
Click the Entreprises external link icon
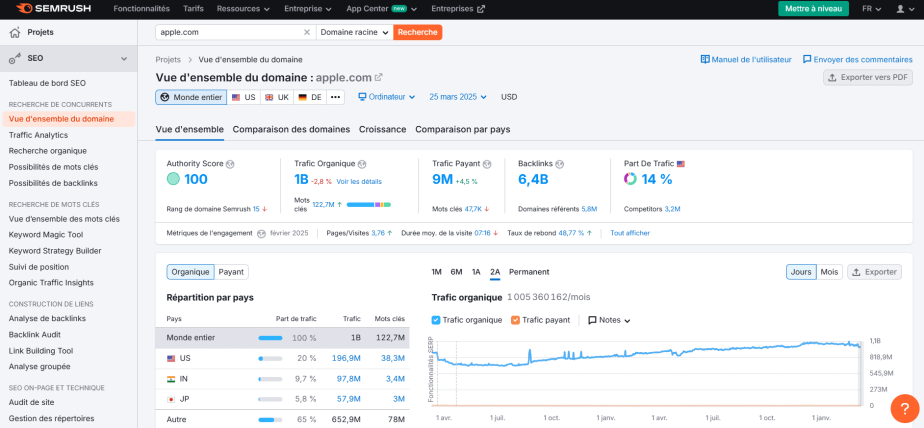point(481,9)
